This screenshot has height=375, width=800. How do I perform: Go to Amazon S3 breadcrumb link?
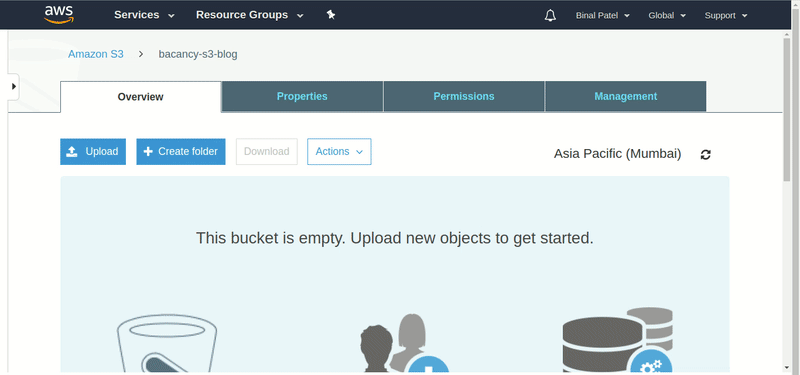(x=96, y=54)
